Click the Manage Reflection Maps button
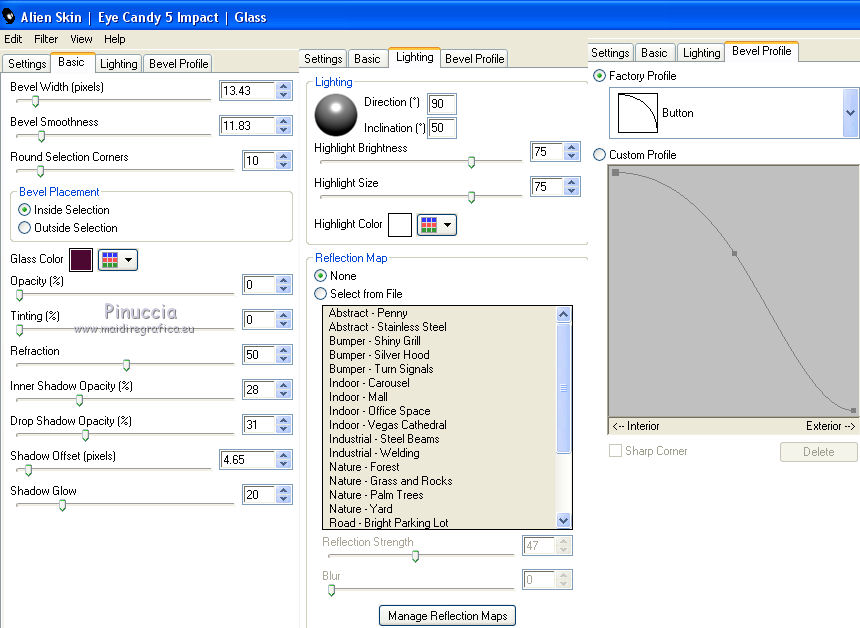 click(x=447, y=616)
